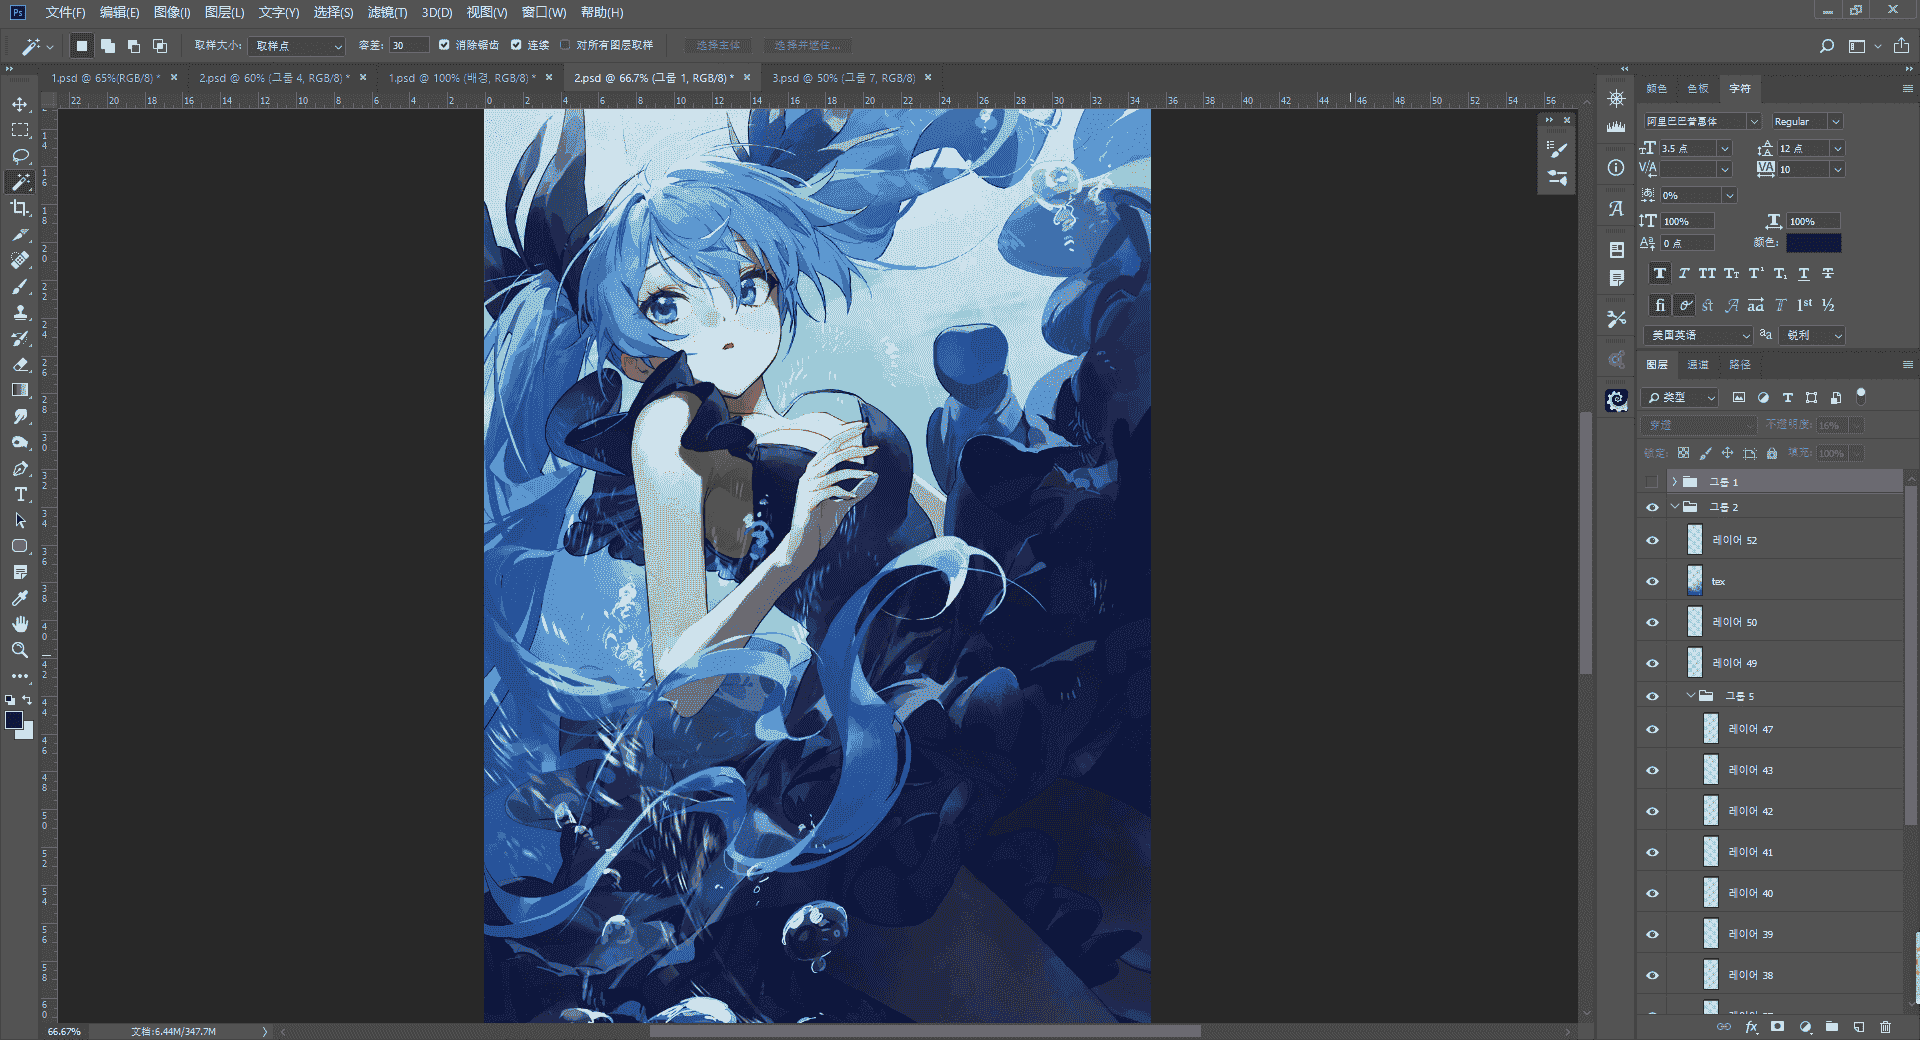Click the create new group folder icon
The height and width of the screenshot is (1040, 1920).
[1832, 1027]
